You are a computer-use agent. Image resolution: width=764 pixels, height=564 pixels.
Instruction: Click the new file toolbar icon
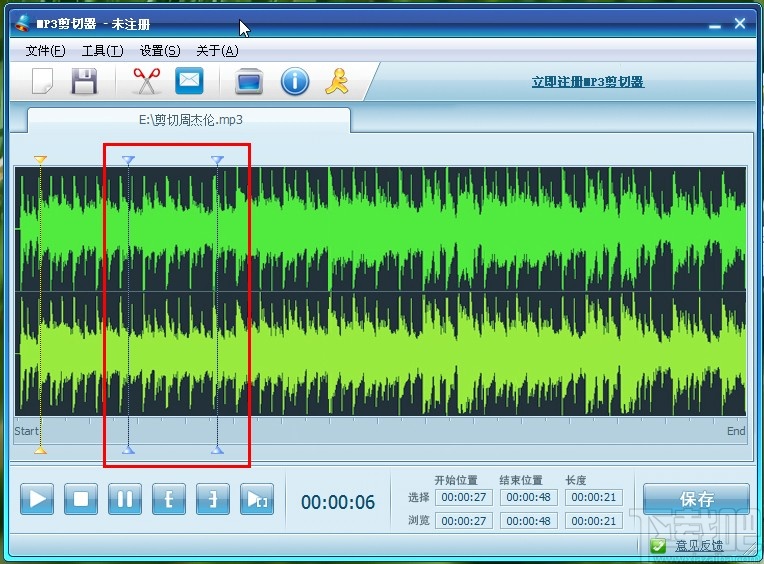pyautogui.click(x=42, y=80)
